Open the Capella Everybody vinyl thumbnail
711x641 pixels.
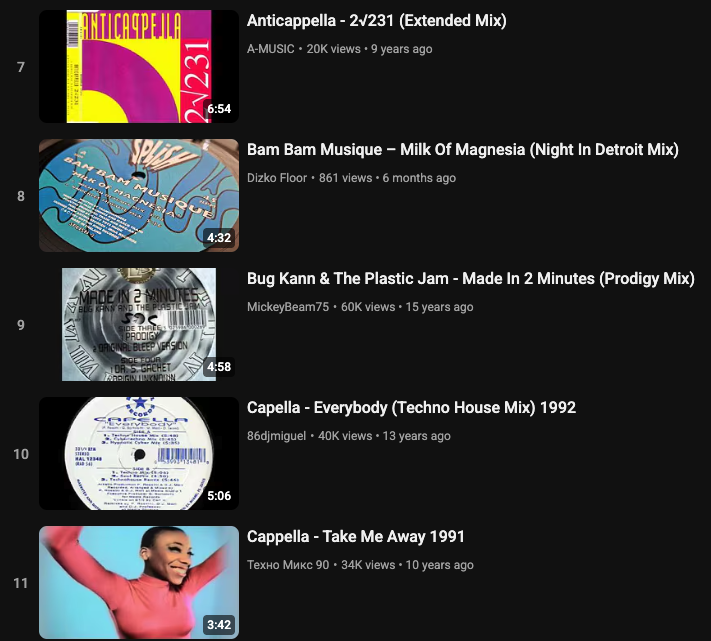pyautogui.click(x=139, y=453)
